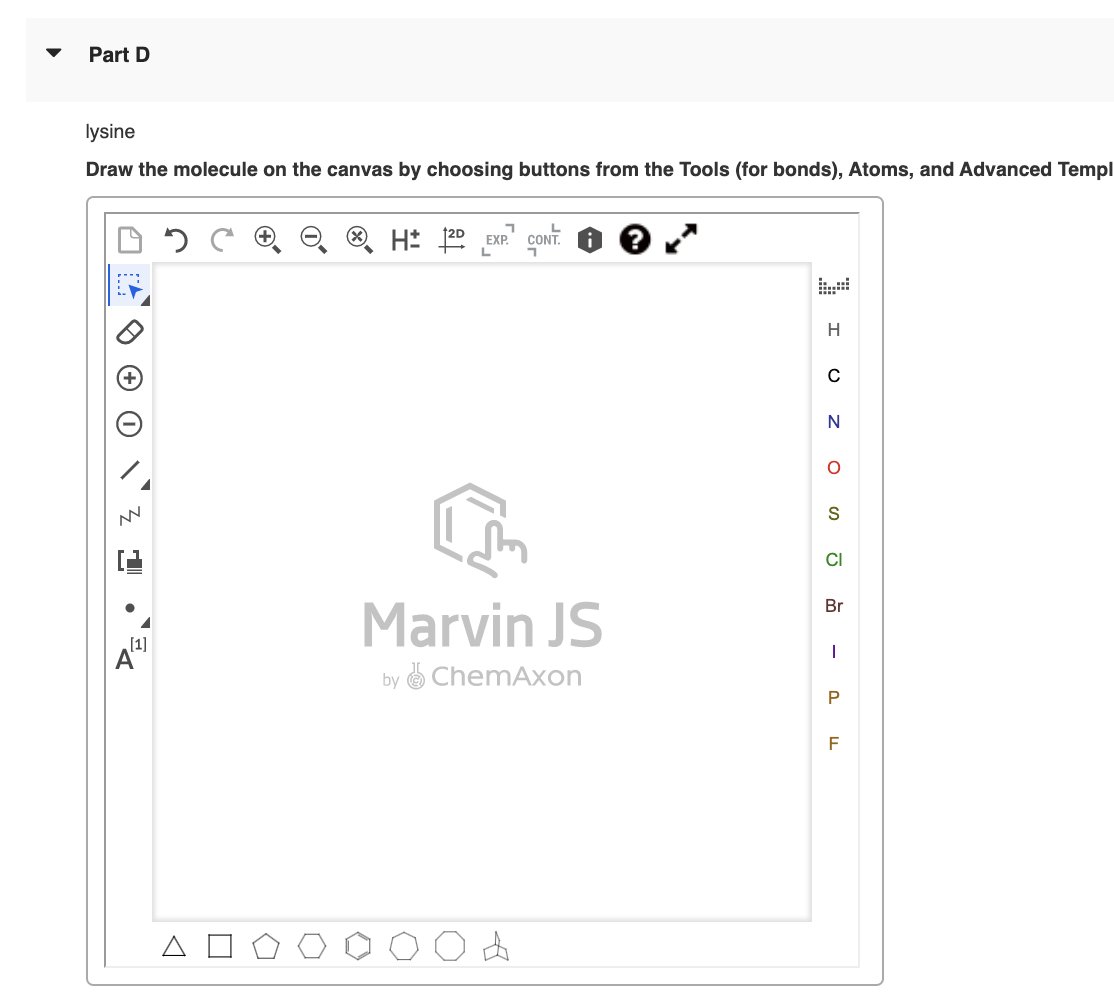
Task: Pick the fluorine atom F
Action: [x=834, y=744]
